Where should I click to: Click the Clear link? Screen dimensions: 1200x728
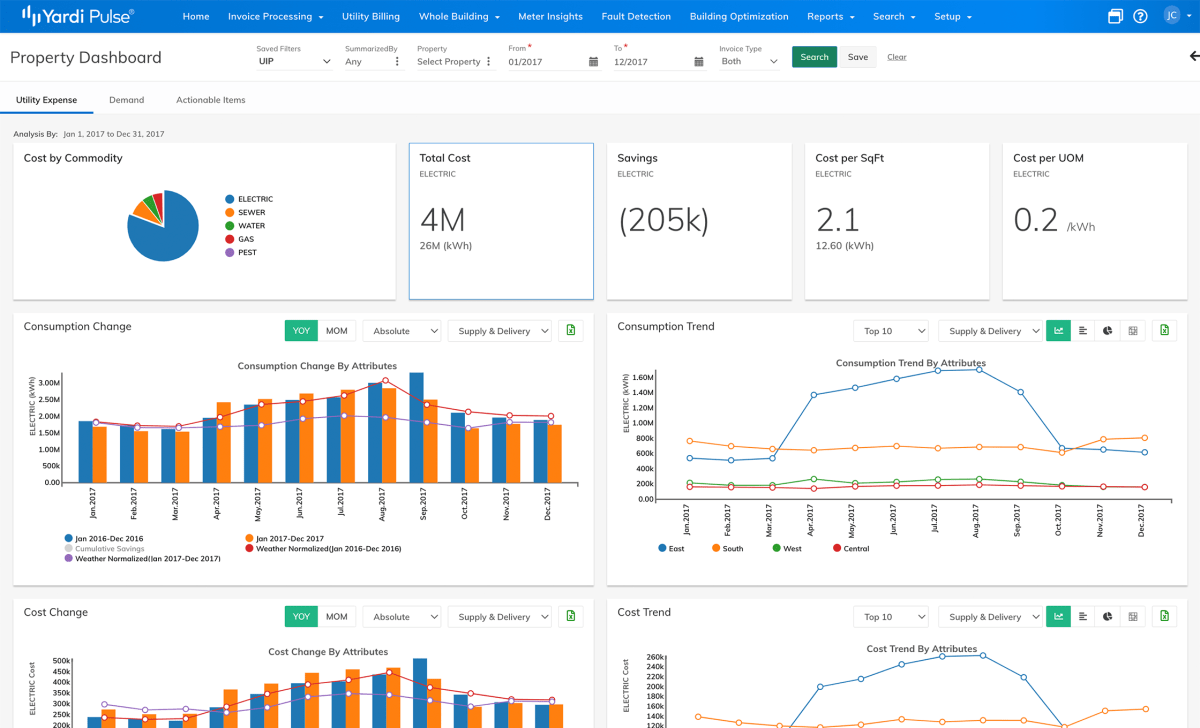click(897, 57)
